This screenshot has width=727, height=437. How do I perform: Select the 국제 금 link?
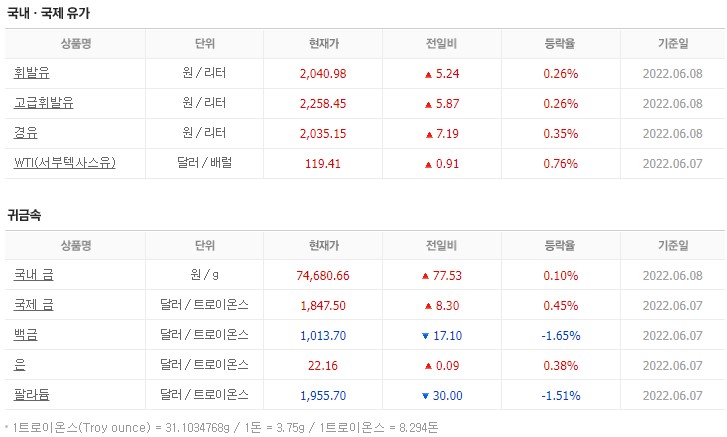point(34,305)
